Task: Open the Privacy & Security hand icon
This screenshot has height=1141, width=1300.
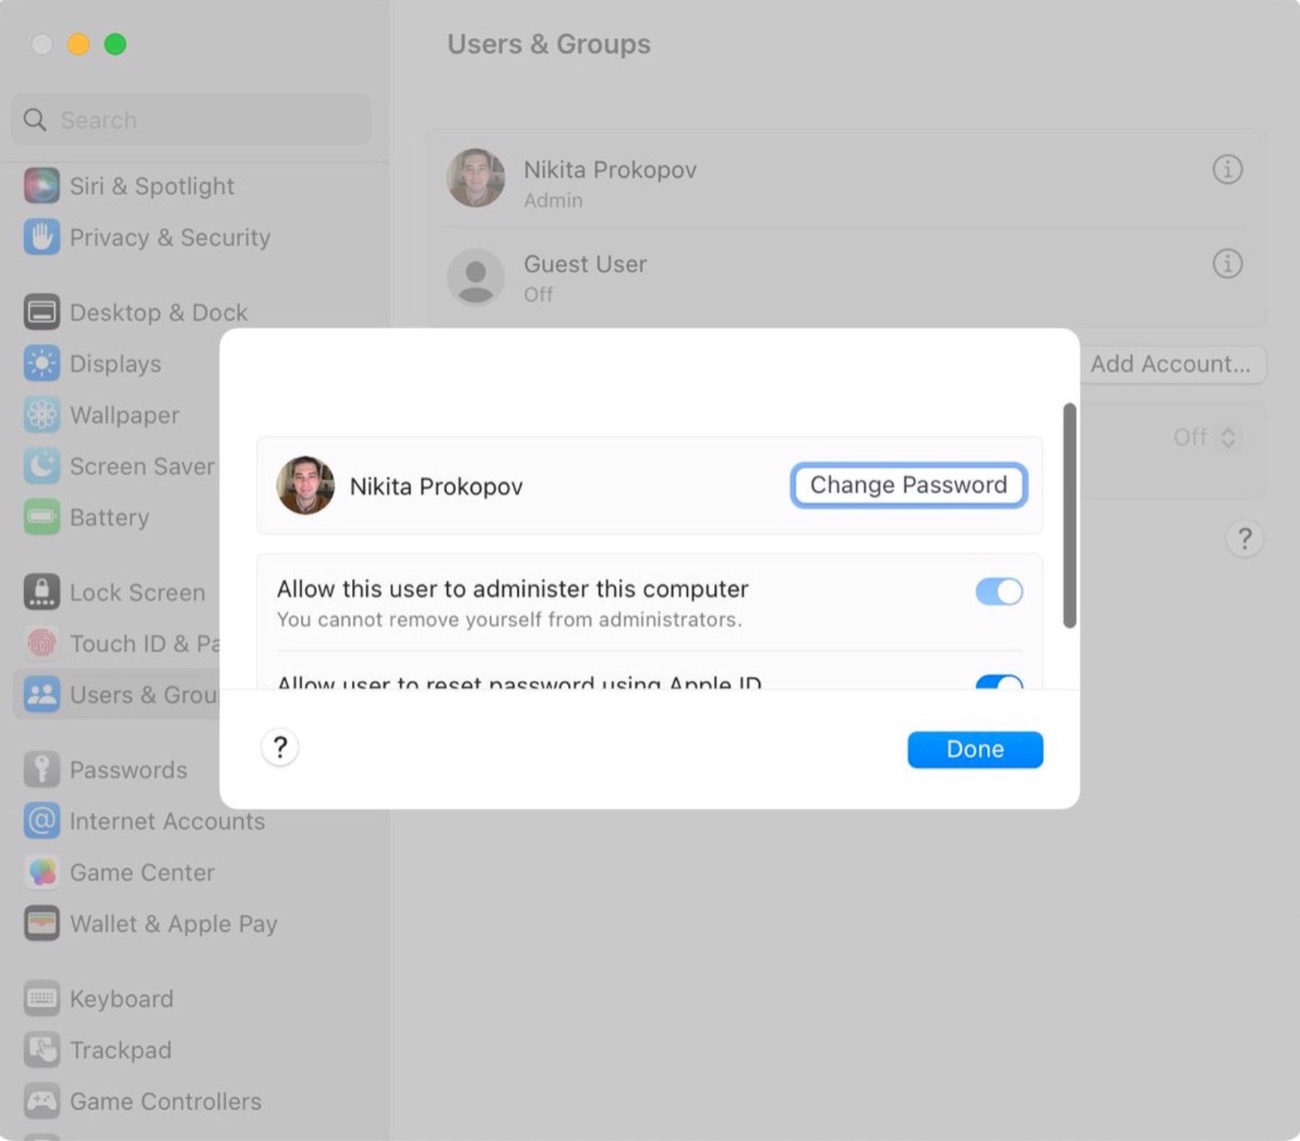Action: pyautogui.click(x=41, y=237)
